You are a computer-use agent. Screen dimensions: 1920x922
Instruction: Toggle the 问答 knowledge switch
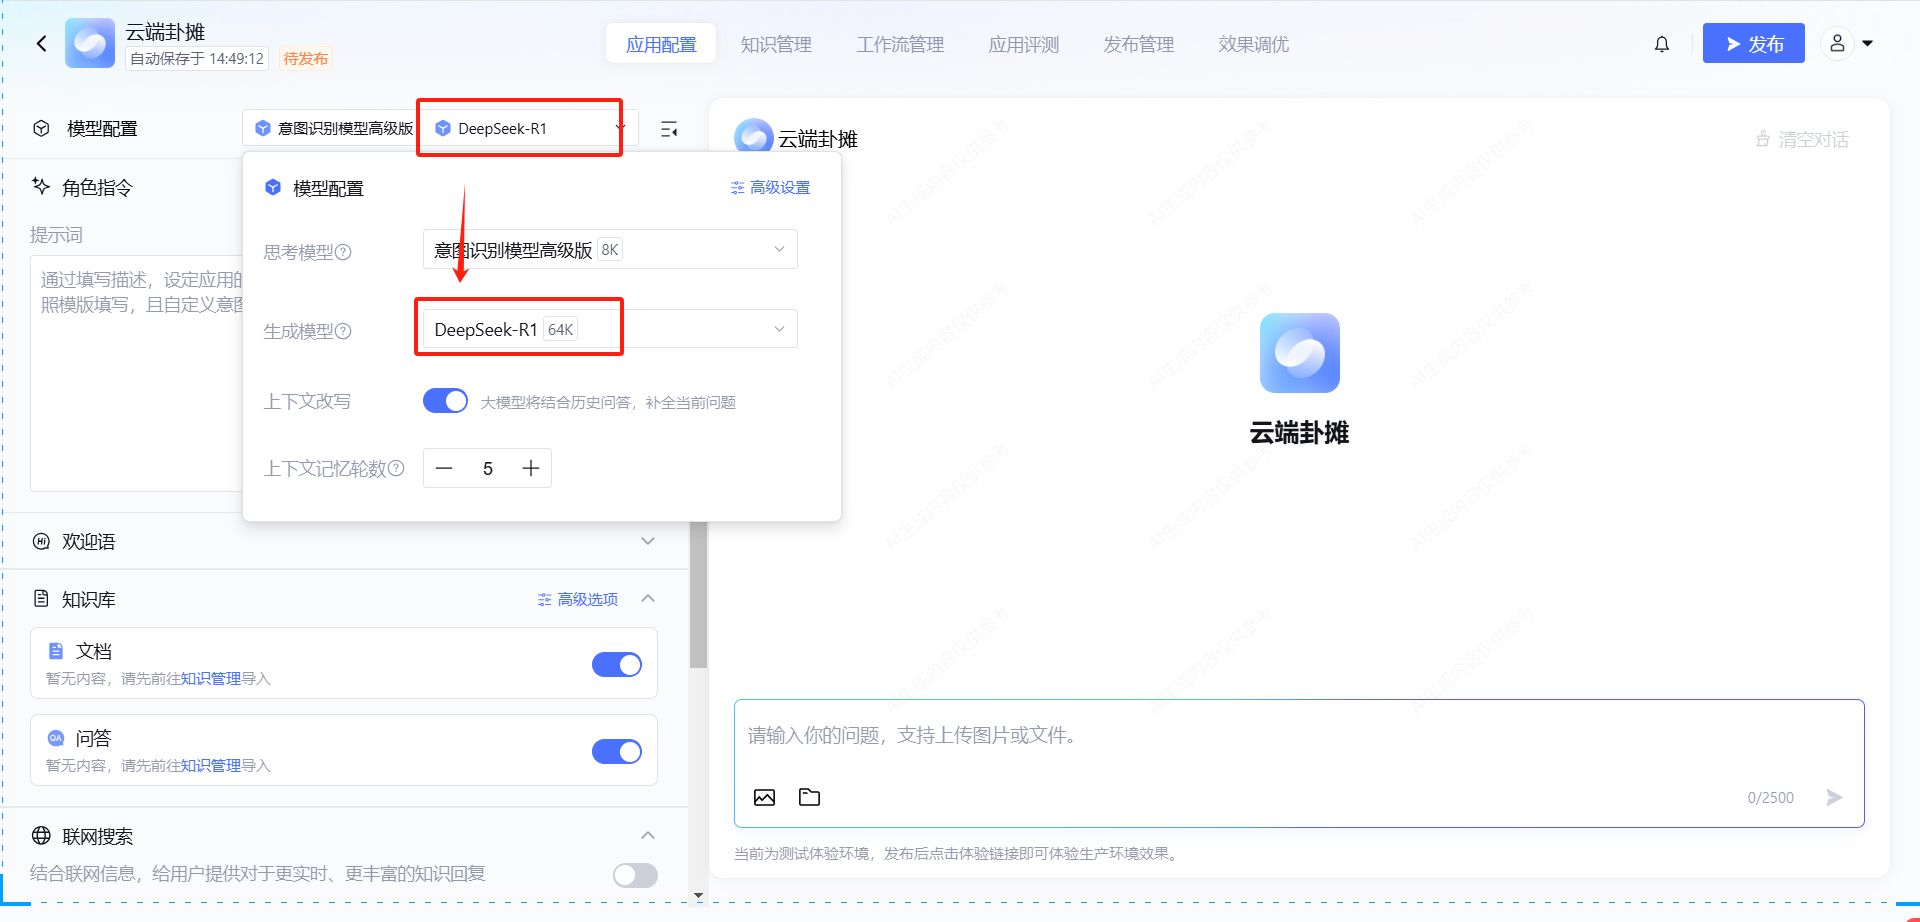(x=617, y=751)
